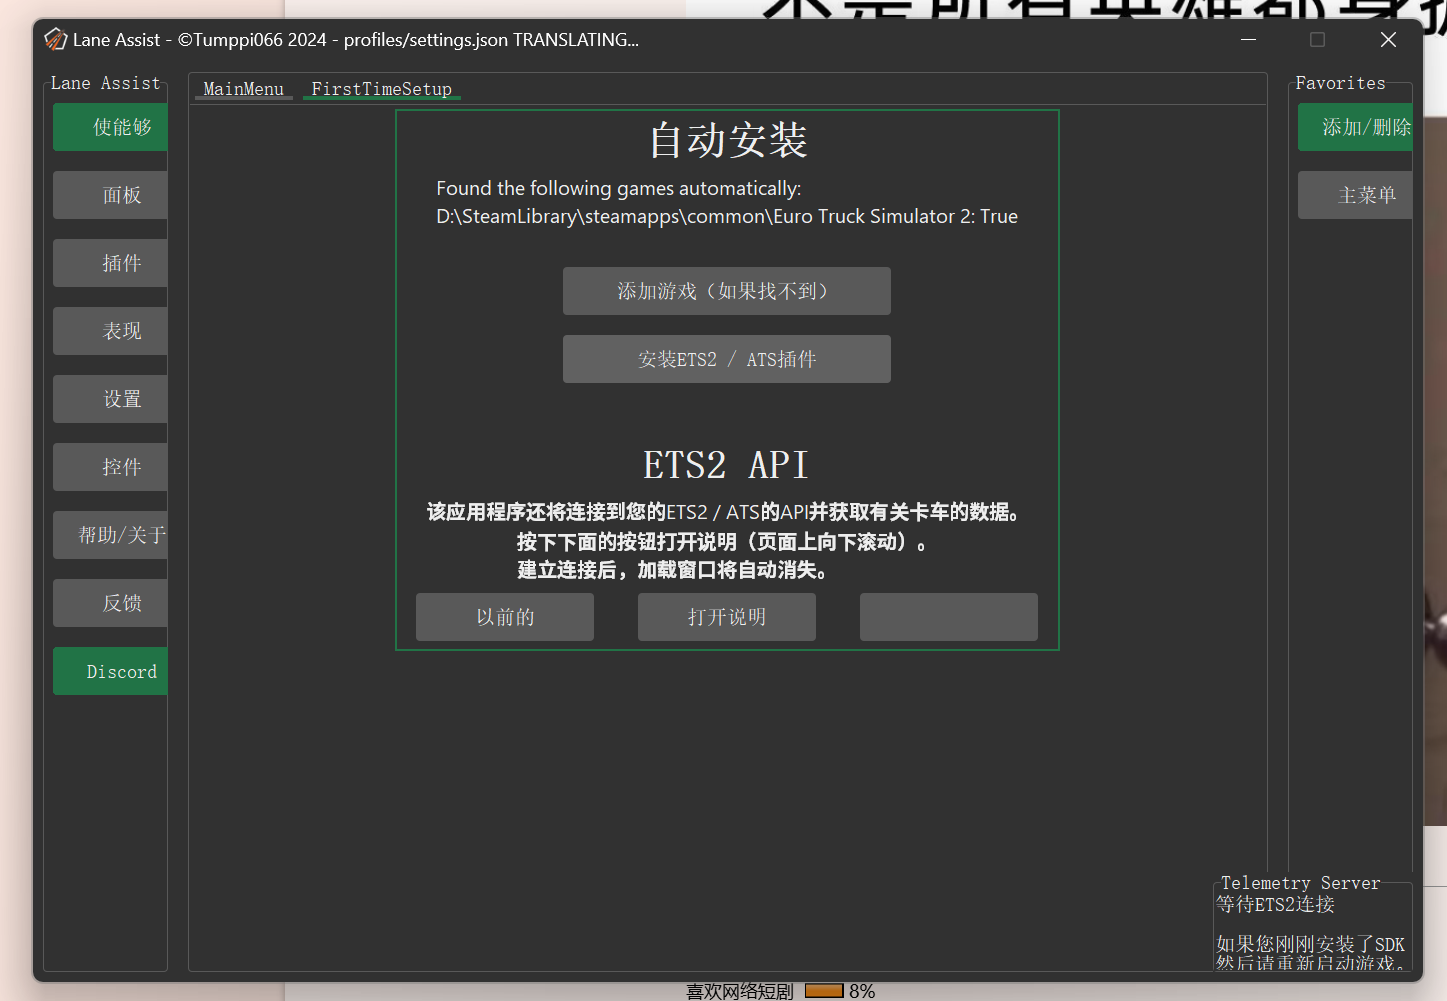Open the 插件 (plugins) sidebar item
1447x1001 pixels.
click(110, 263)
